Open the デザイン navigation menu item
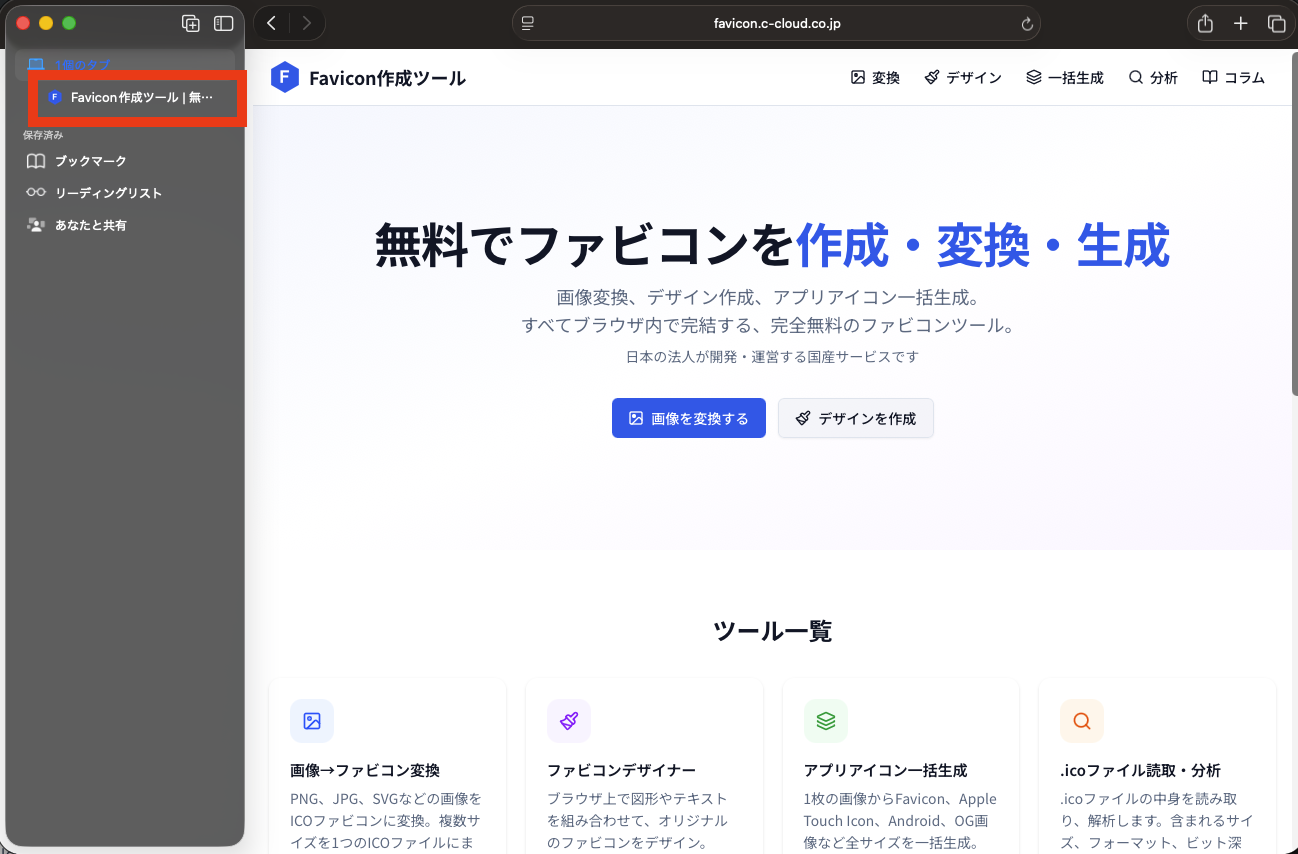The height and width of the screenshot is (854, 1298). click(x=963, y=78)
